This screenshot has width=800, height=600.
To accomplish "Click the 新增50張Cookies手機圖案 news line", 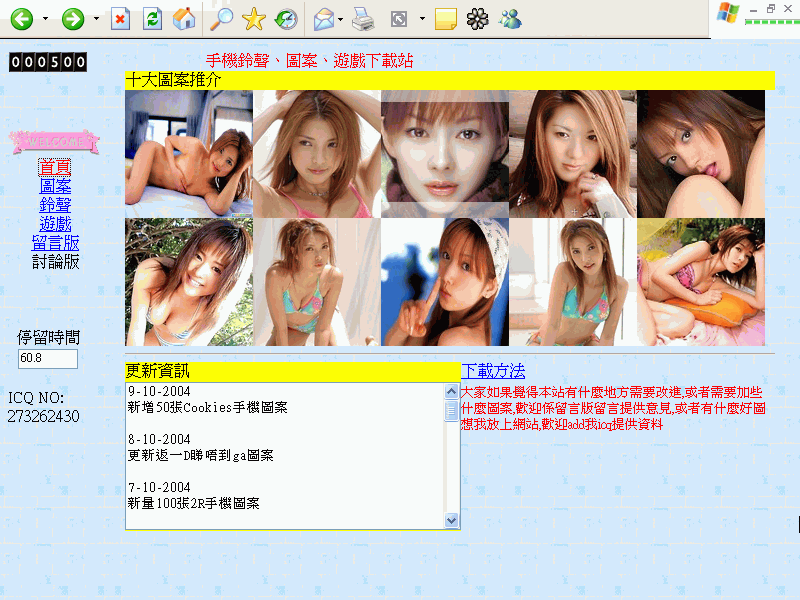I will (x=207, y=408).
